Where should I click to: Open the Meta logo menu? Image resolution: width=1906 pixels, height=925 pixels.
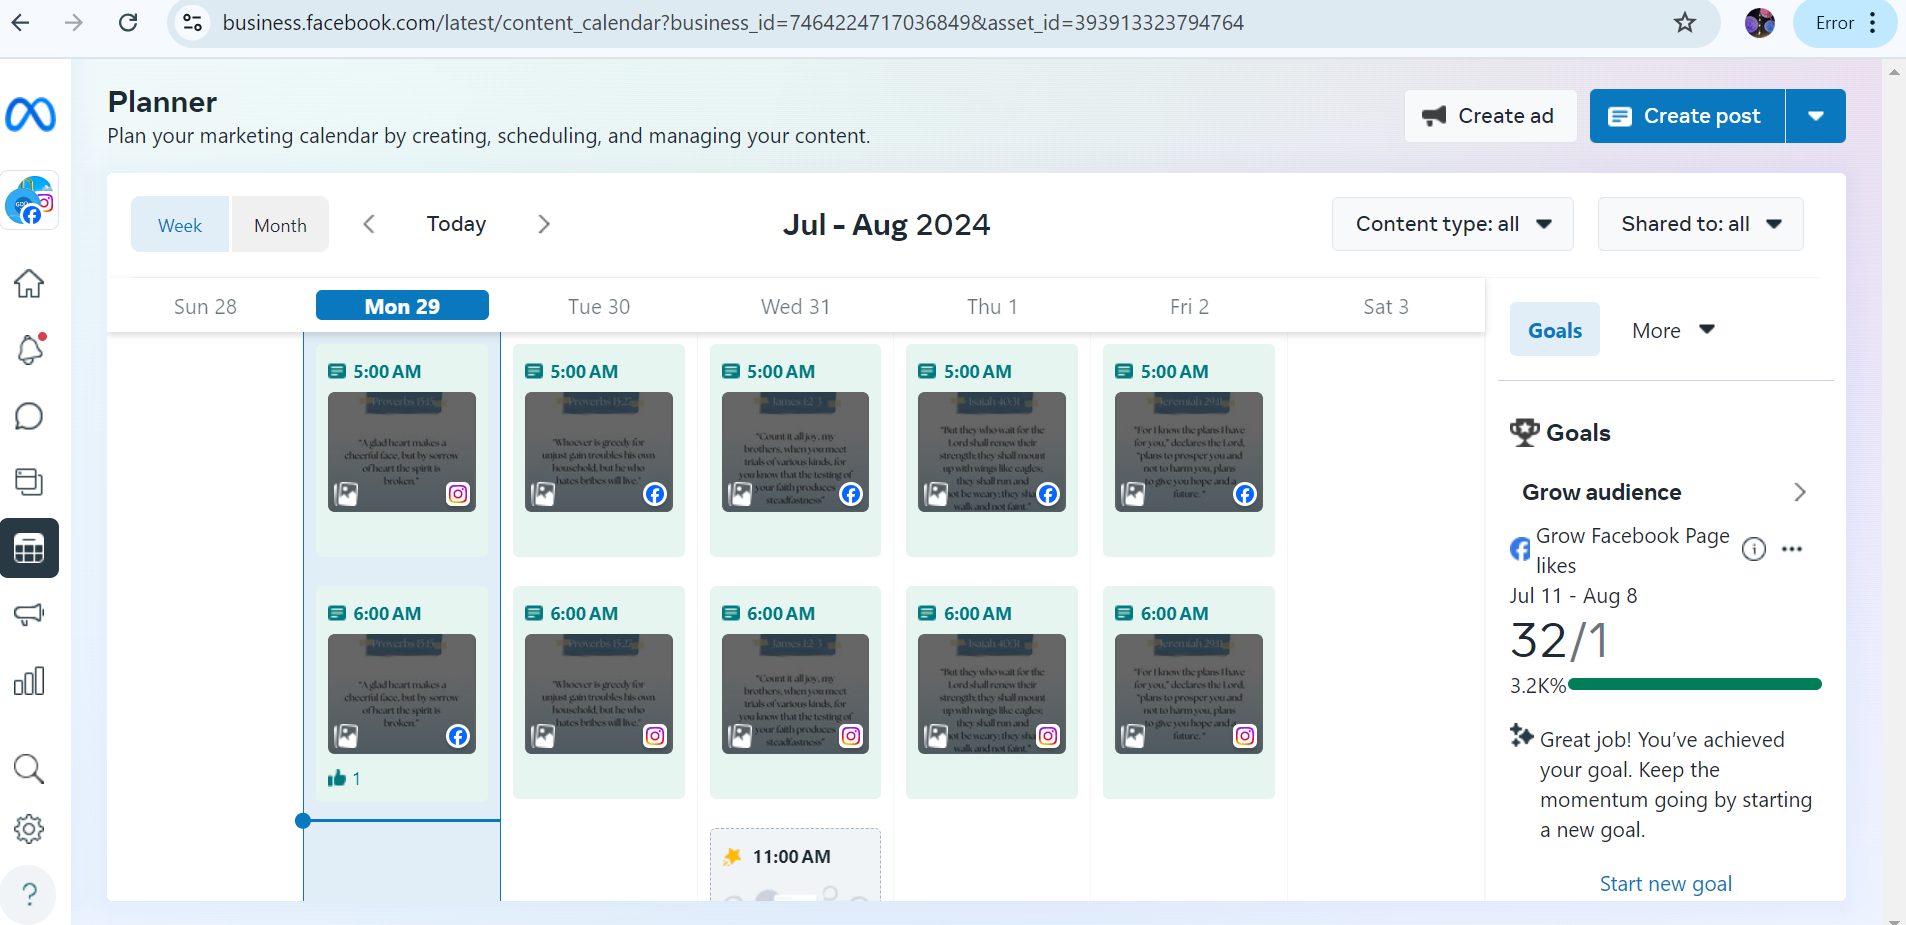[30, 115]
